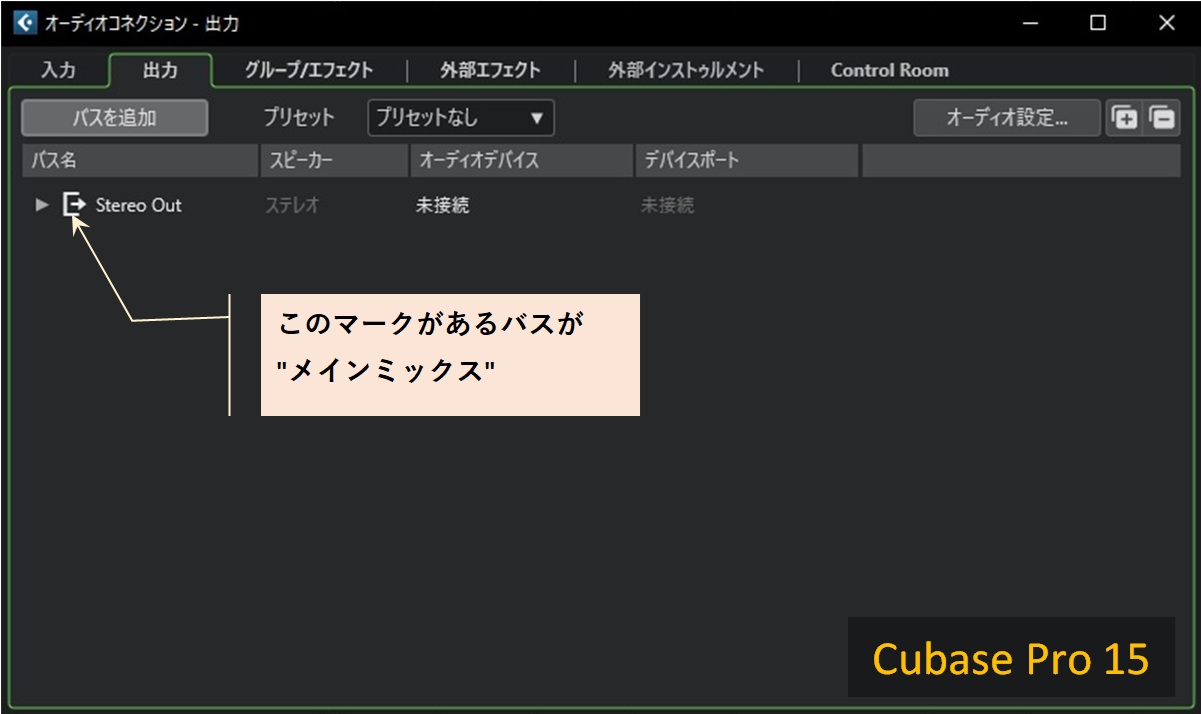Image resolution: width=1201 pixels, height=714 pixels.
Task: Click the expand all buses icon
Action: pyautogui.click(x=1126, y=117)
